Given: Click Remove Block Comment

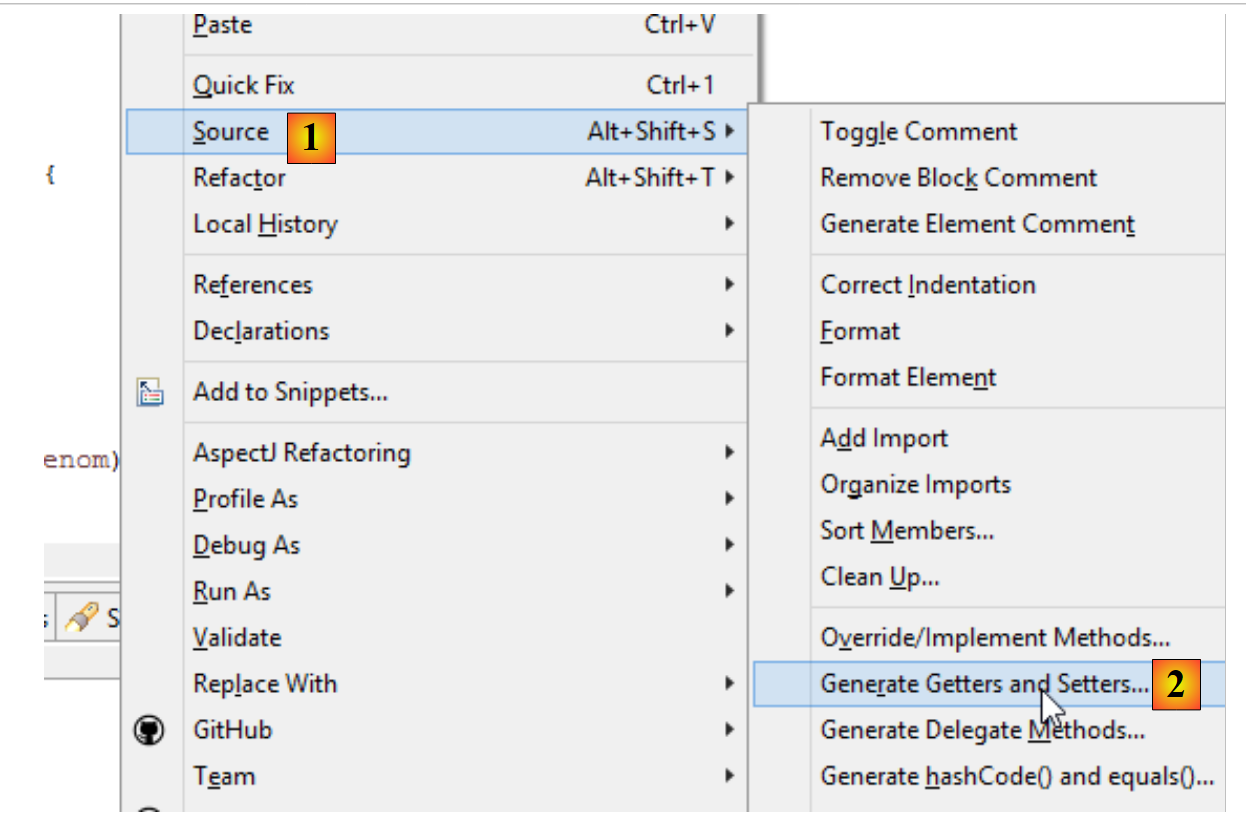Looking at the screenshot, I should pos(958,178).
